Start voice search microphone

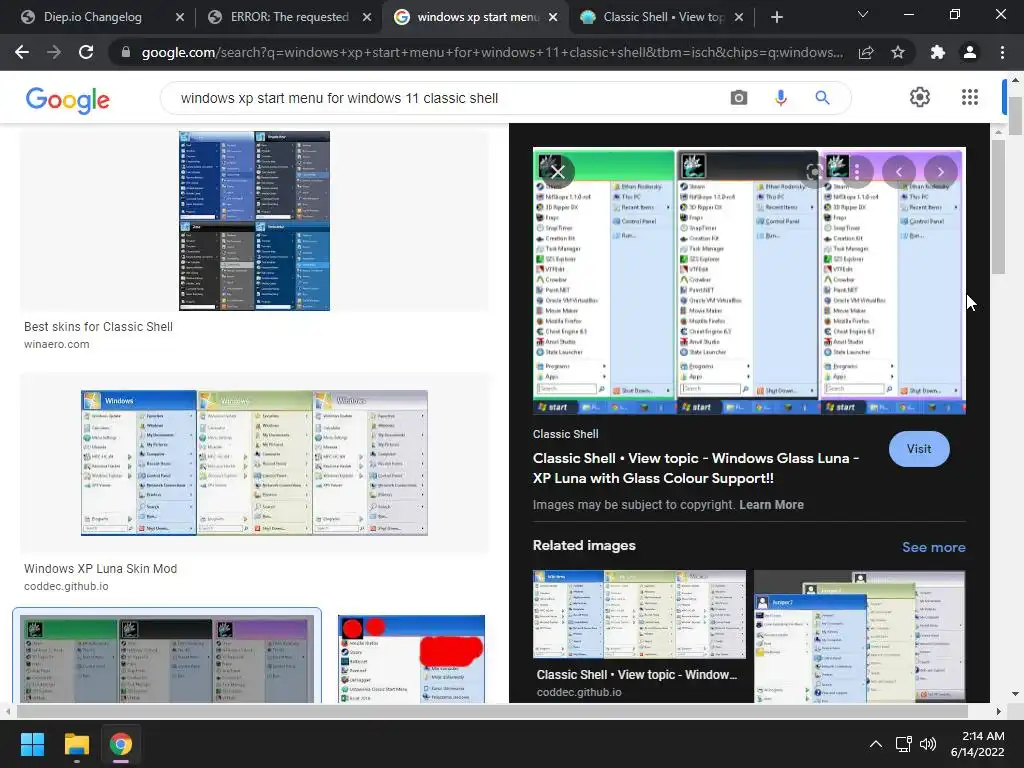coord(780,98)
